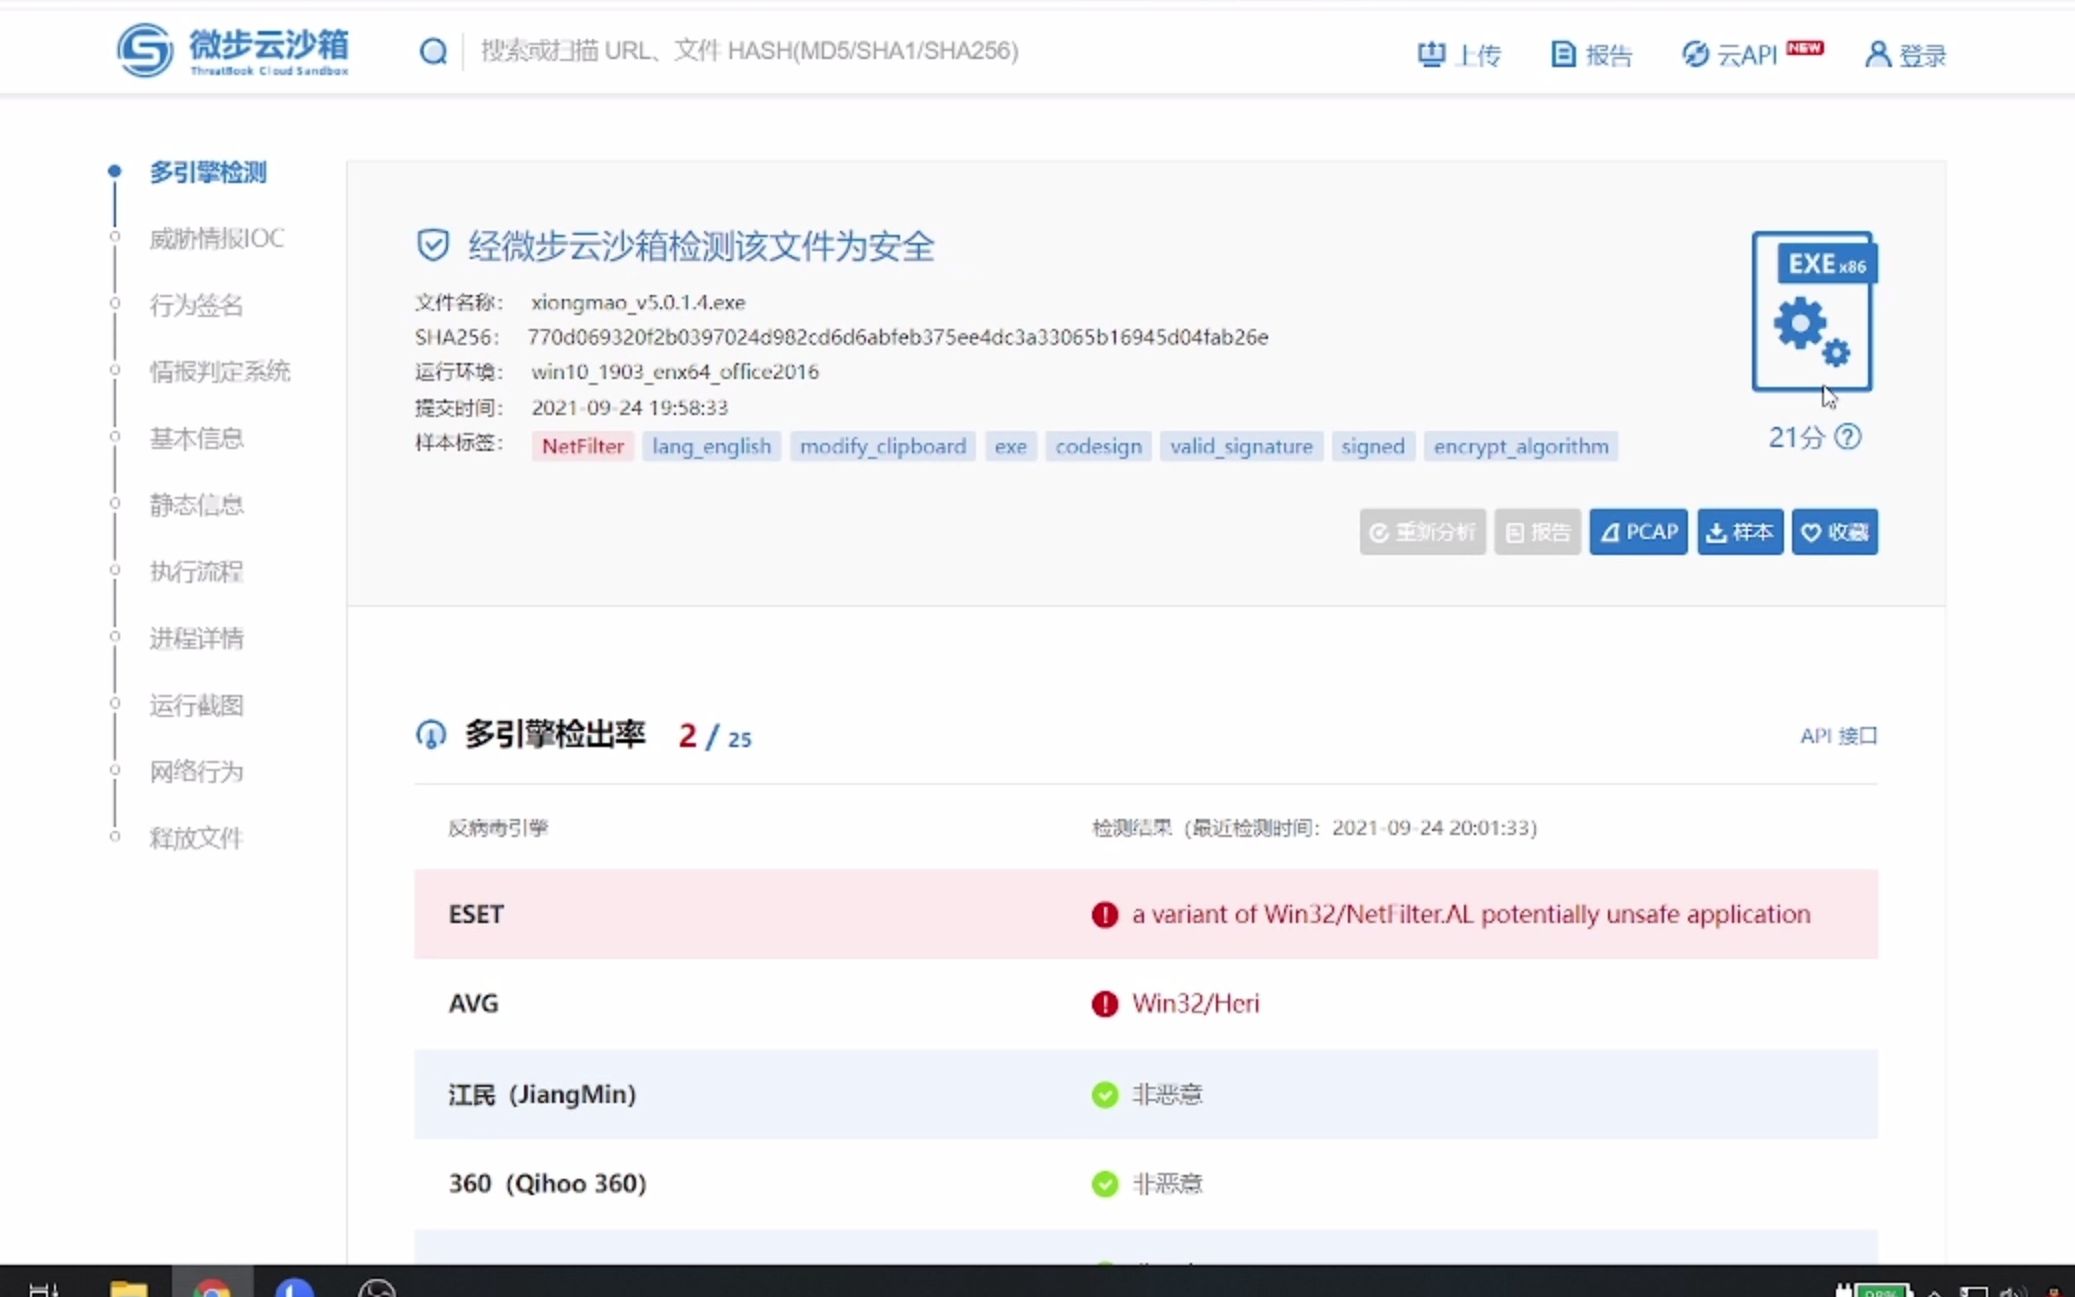Click the ThreatBook Cloud Sandbox logo
The width and height of the screenshot is (2075, 1297).
233,50
